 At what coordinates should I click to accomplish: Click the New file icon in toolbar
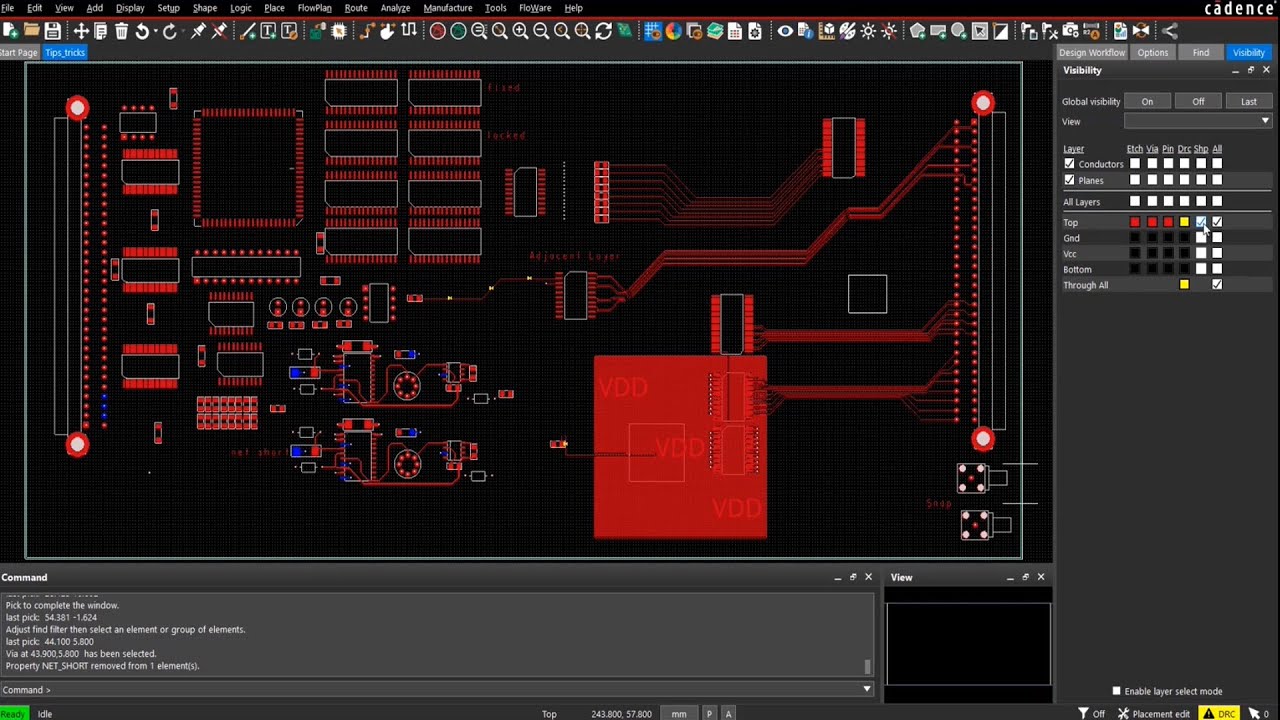(11, 31)
